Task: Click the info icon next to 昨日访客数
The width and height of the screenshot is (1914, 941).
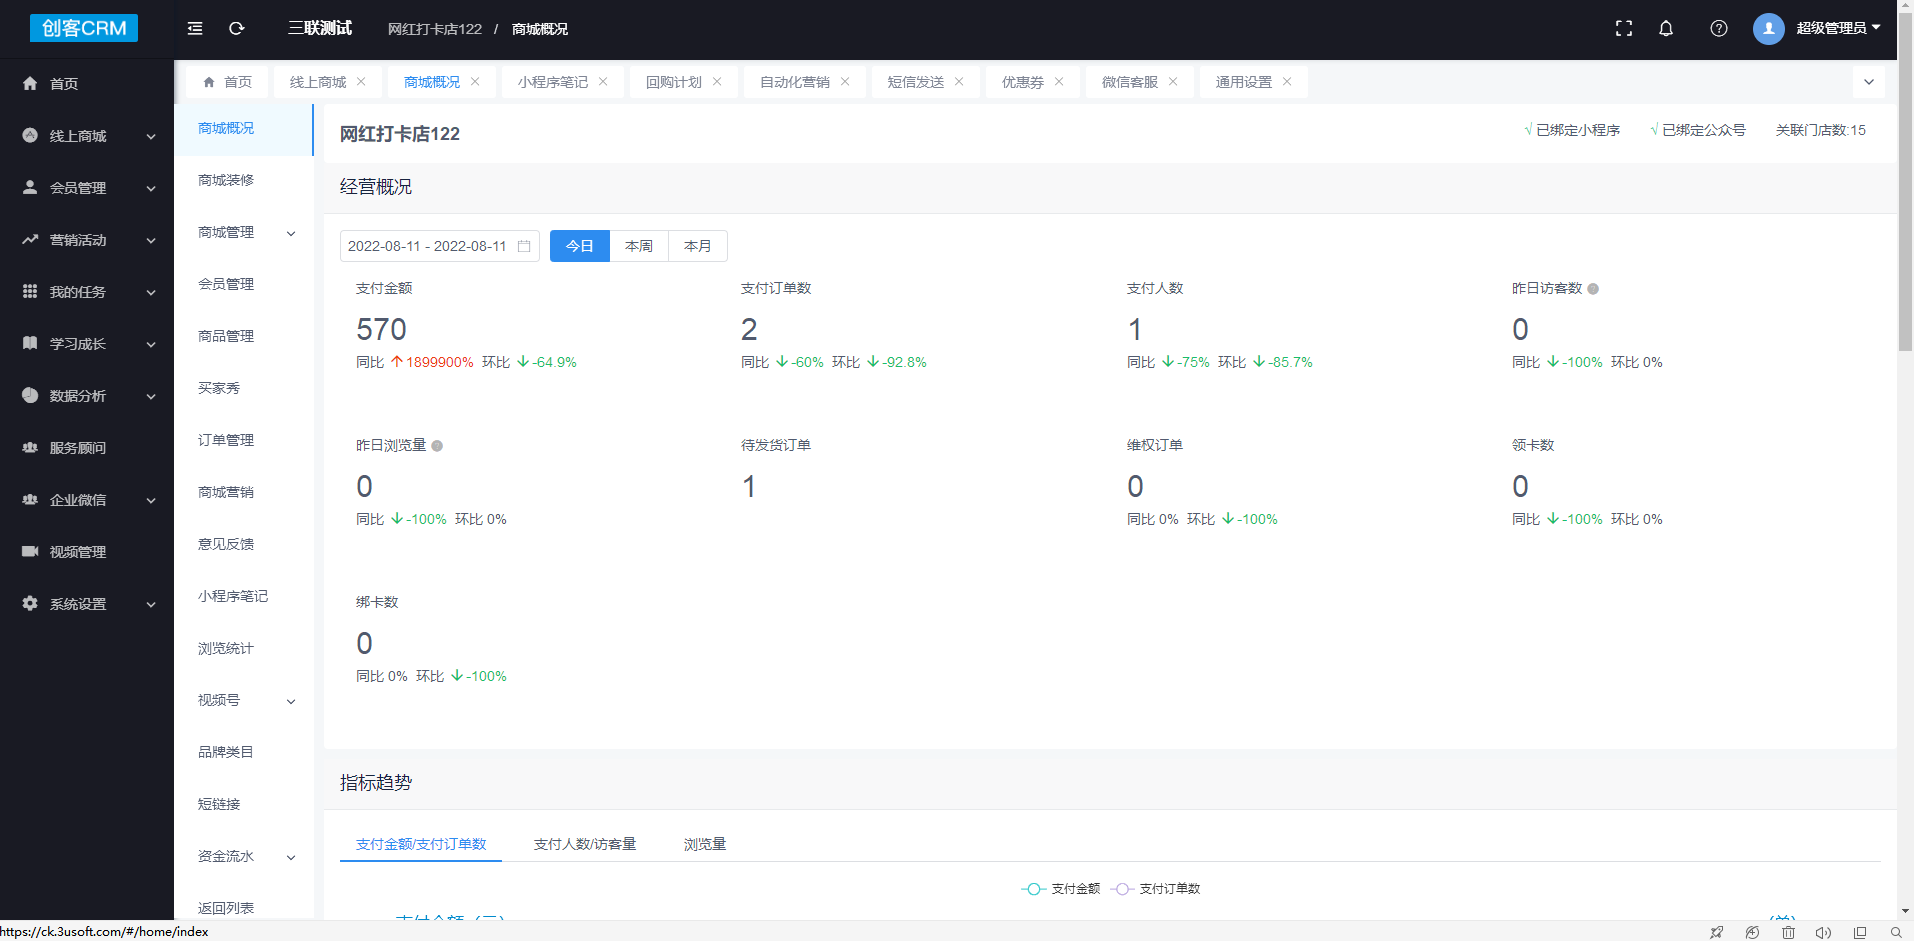Action: click(1593, 289)
